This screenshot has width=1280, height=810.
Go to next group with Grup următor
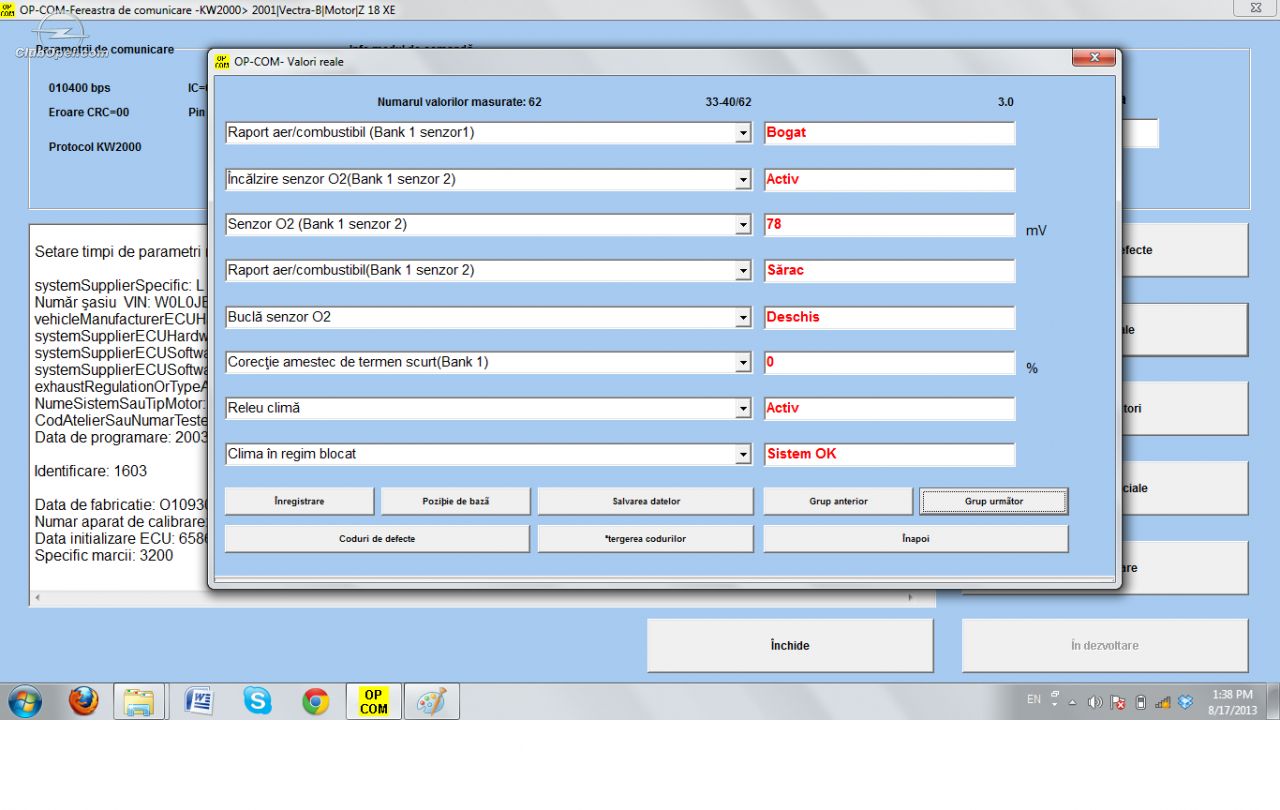pyautogui.click(x=994, y=501)
